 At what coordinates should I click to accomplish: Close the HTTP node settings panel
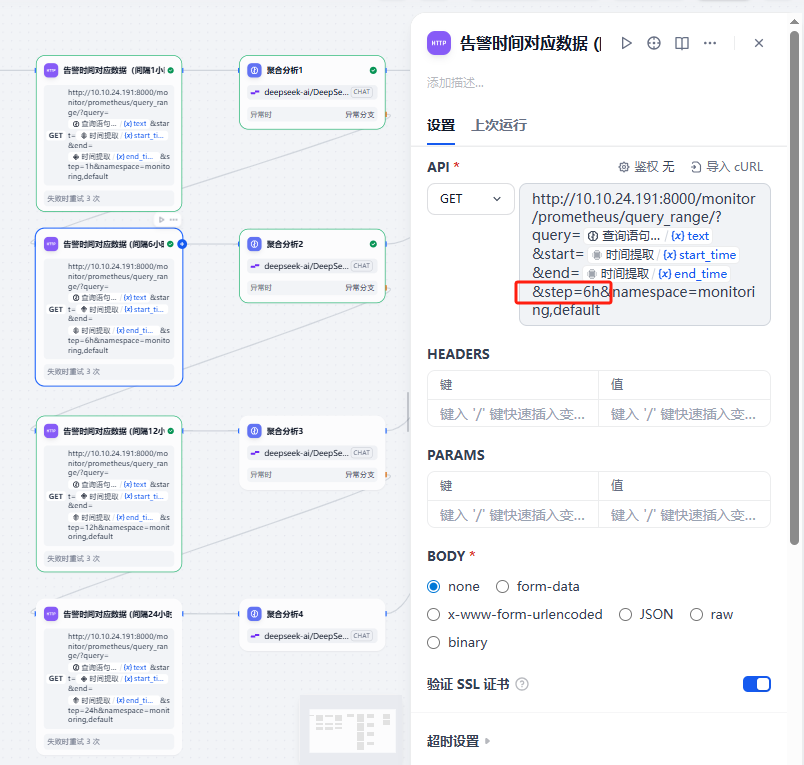759,43
